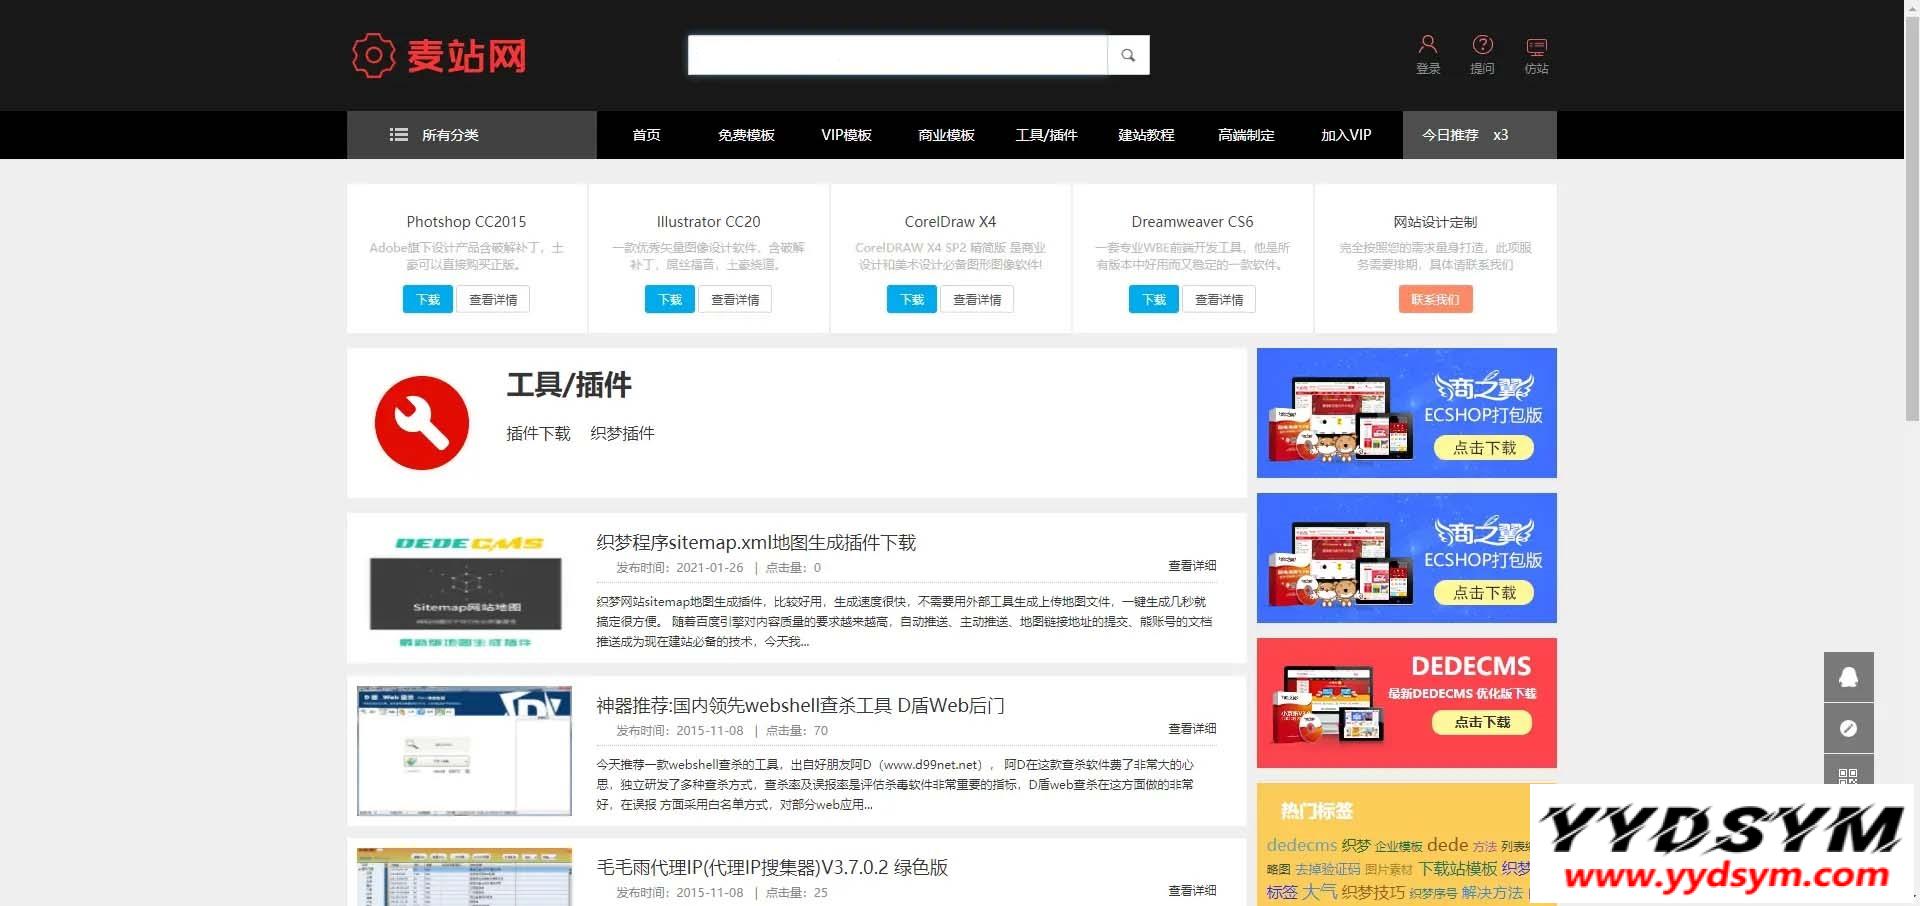Viewport: 1920px width, 906px height.
Task: Click the red wrench category icon
Action: [421, 423]
